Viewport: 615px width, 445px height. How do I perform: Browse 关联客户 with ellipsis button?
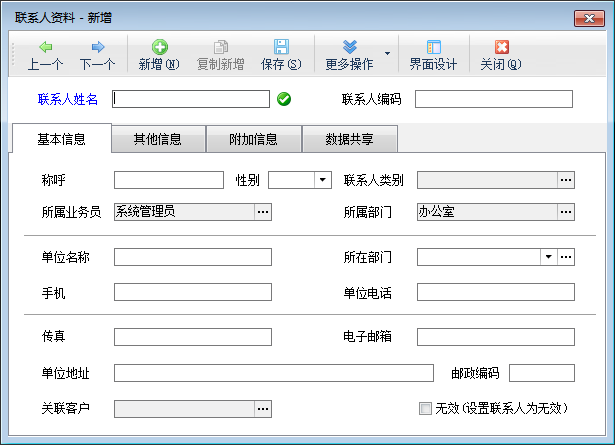(263, 408)
